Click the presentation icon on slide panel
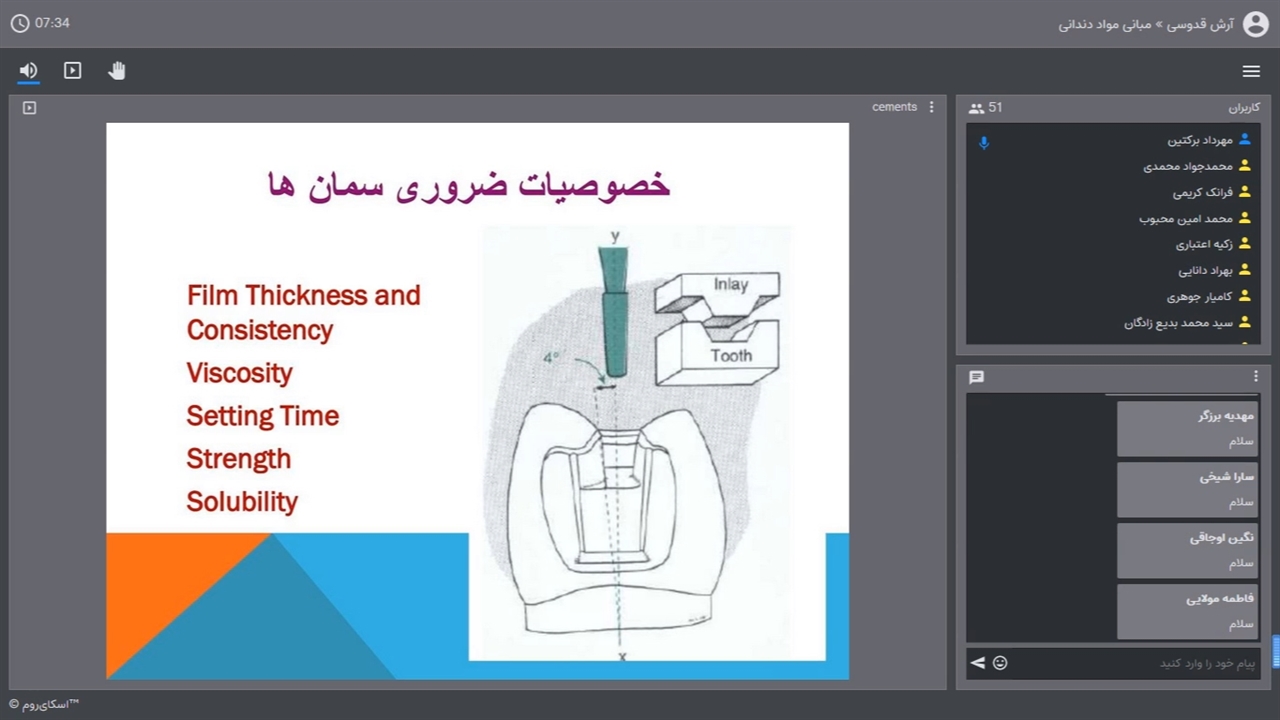Screen dimensions: 1280x720 point(29,108)
